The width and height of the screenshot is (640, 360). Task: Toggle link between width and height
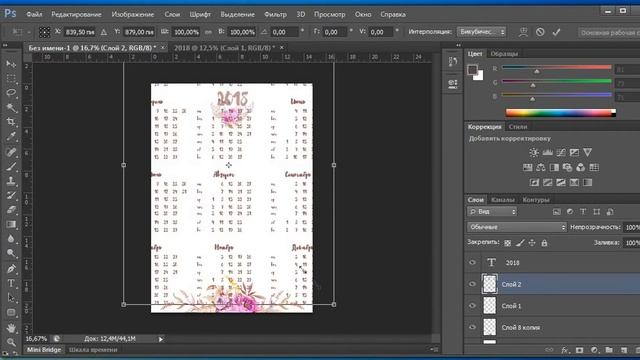coord(209,32)
